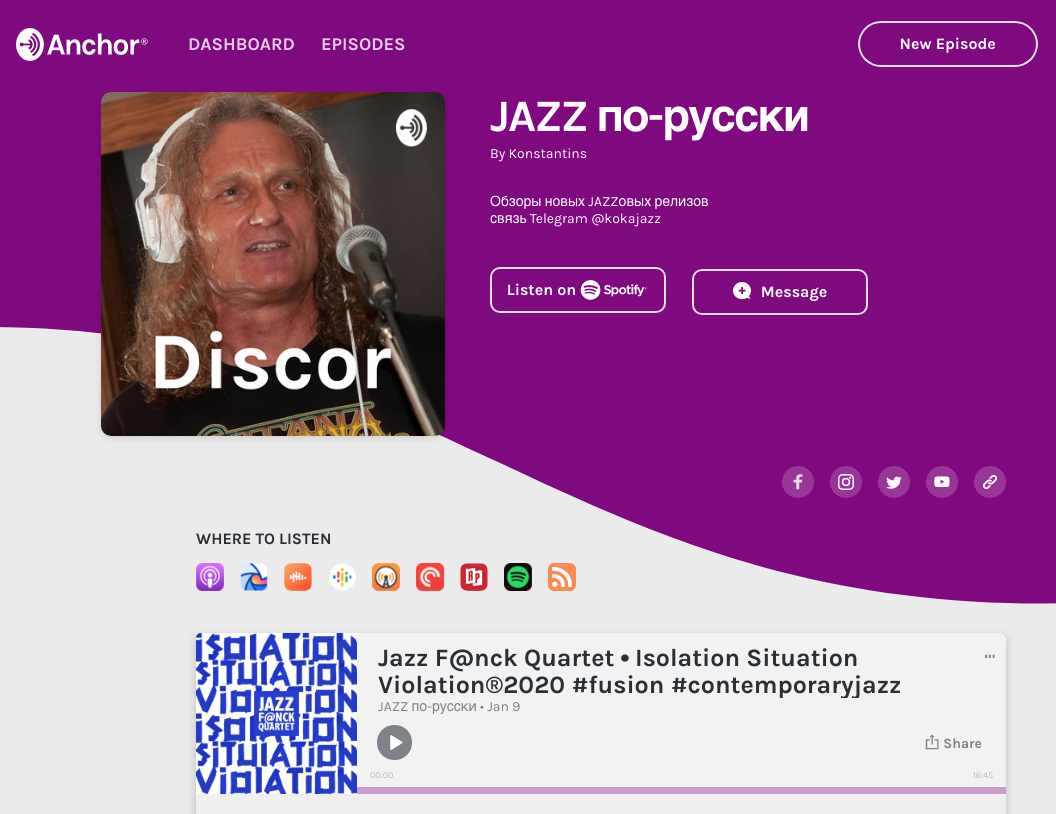Click the New Episode button
Viewport: 1056px width, 814px height.
coord(948,44)
